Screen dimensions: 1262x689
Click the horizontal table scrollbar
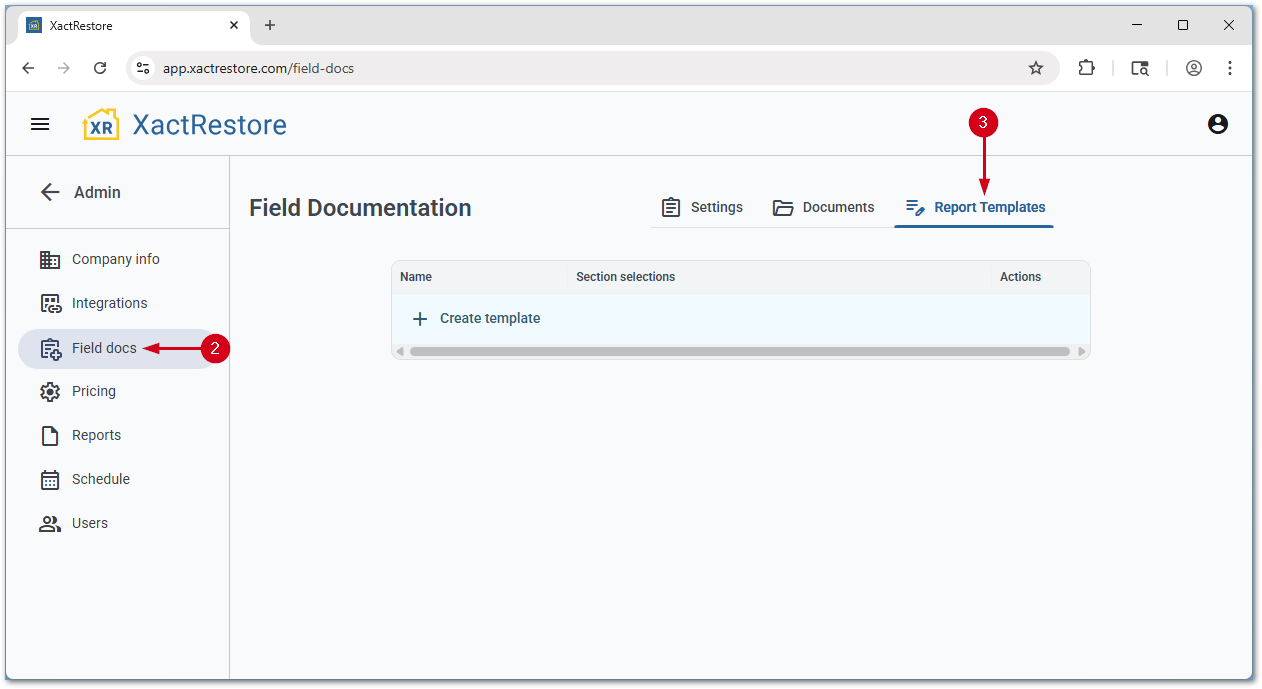click(x=740, y=352)
